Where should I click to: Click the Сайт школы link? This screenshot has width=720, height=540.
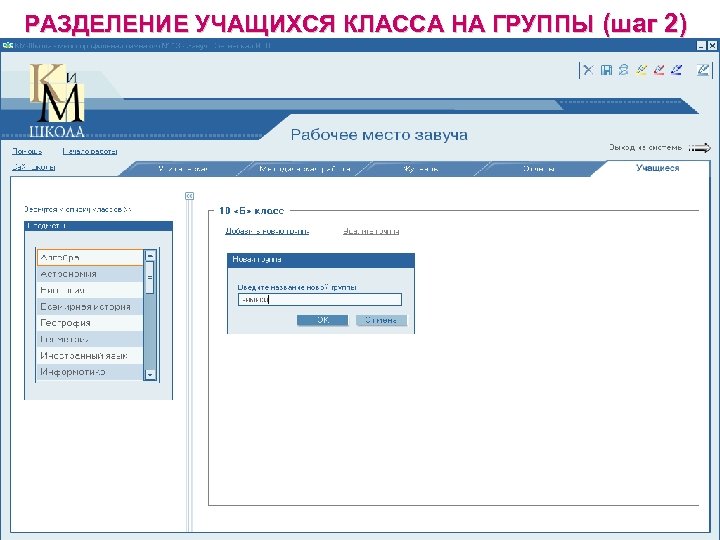(x=34, y=167)
